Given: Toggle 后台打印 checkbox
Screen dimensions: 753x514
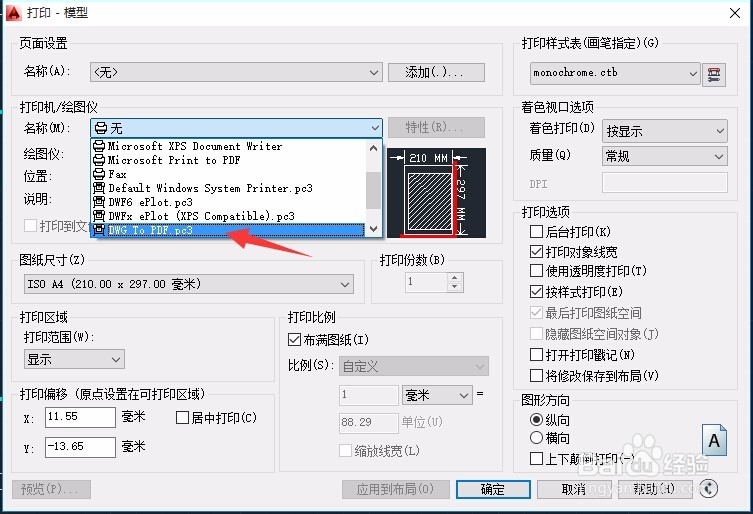Looking at the screenshot, I should [536, 232].
